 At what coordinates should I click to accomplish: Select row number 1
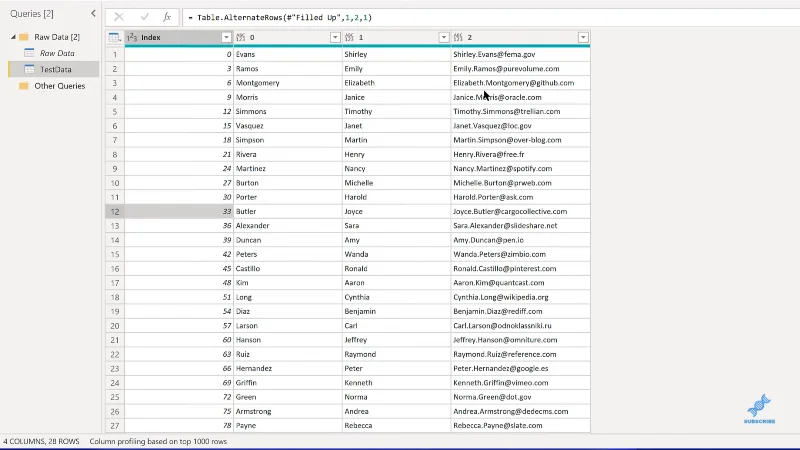point(115,54)
